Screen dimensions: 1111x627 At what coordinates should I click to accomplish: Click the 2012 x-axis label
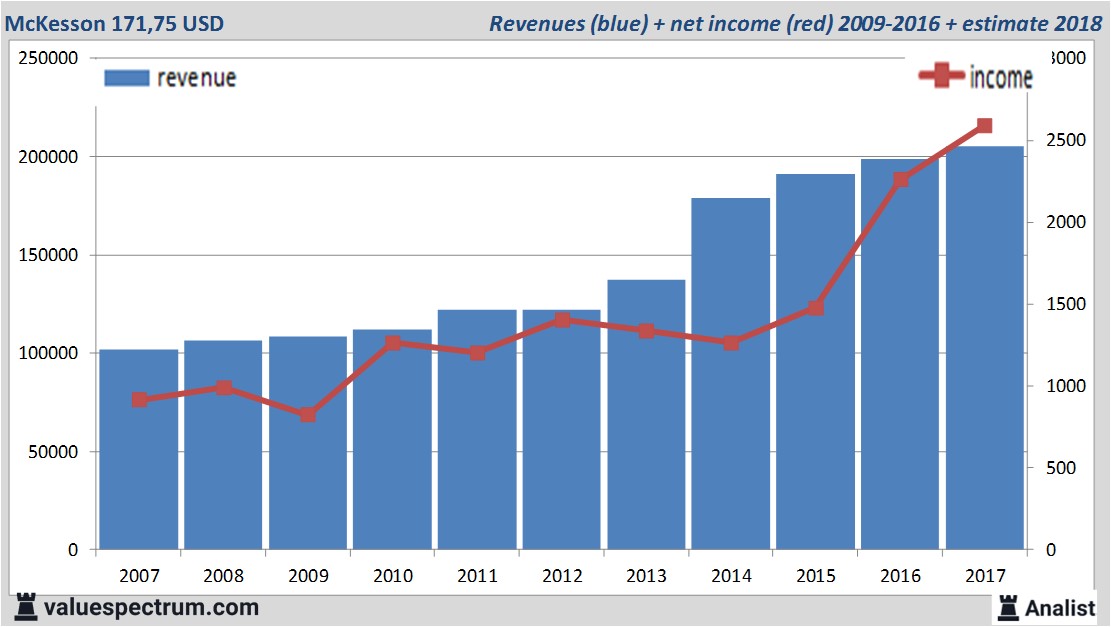(562, 575)
